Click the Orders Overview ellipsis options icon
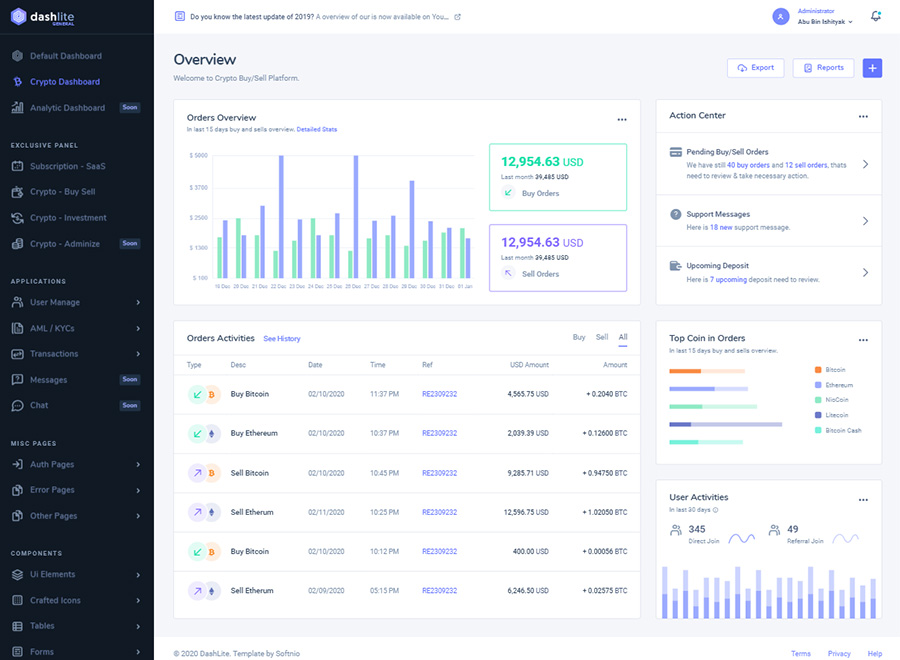 [x=622, y=118]
